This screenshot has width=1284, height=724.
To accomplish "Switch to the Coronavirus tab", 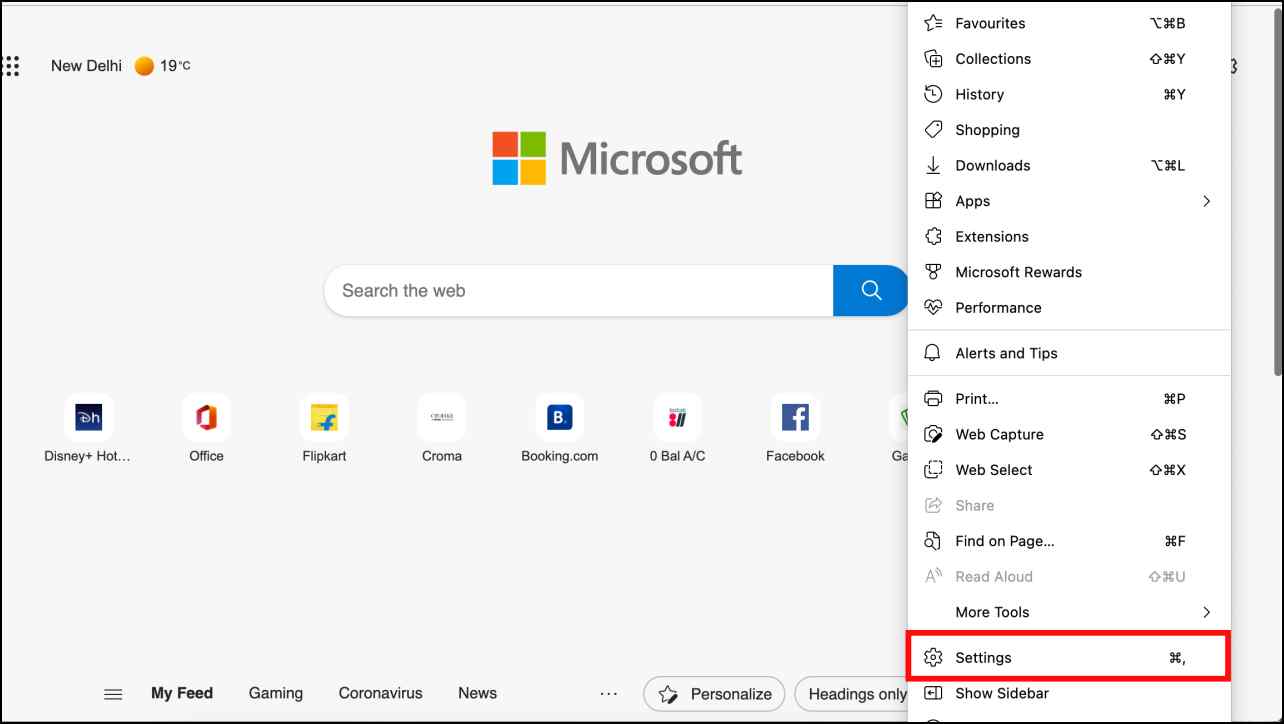I will coord(380,693).
